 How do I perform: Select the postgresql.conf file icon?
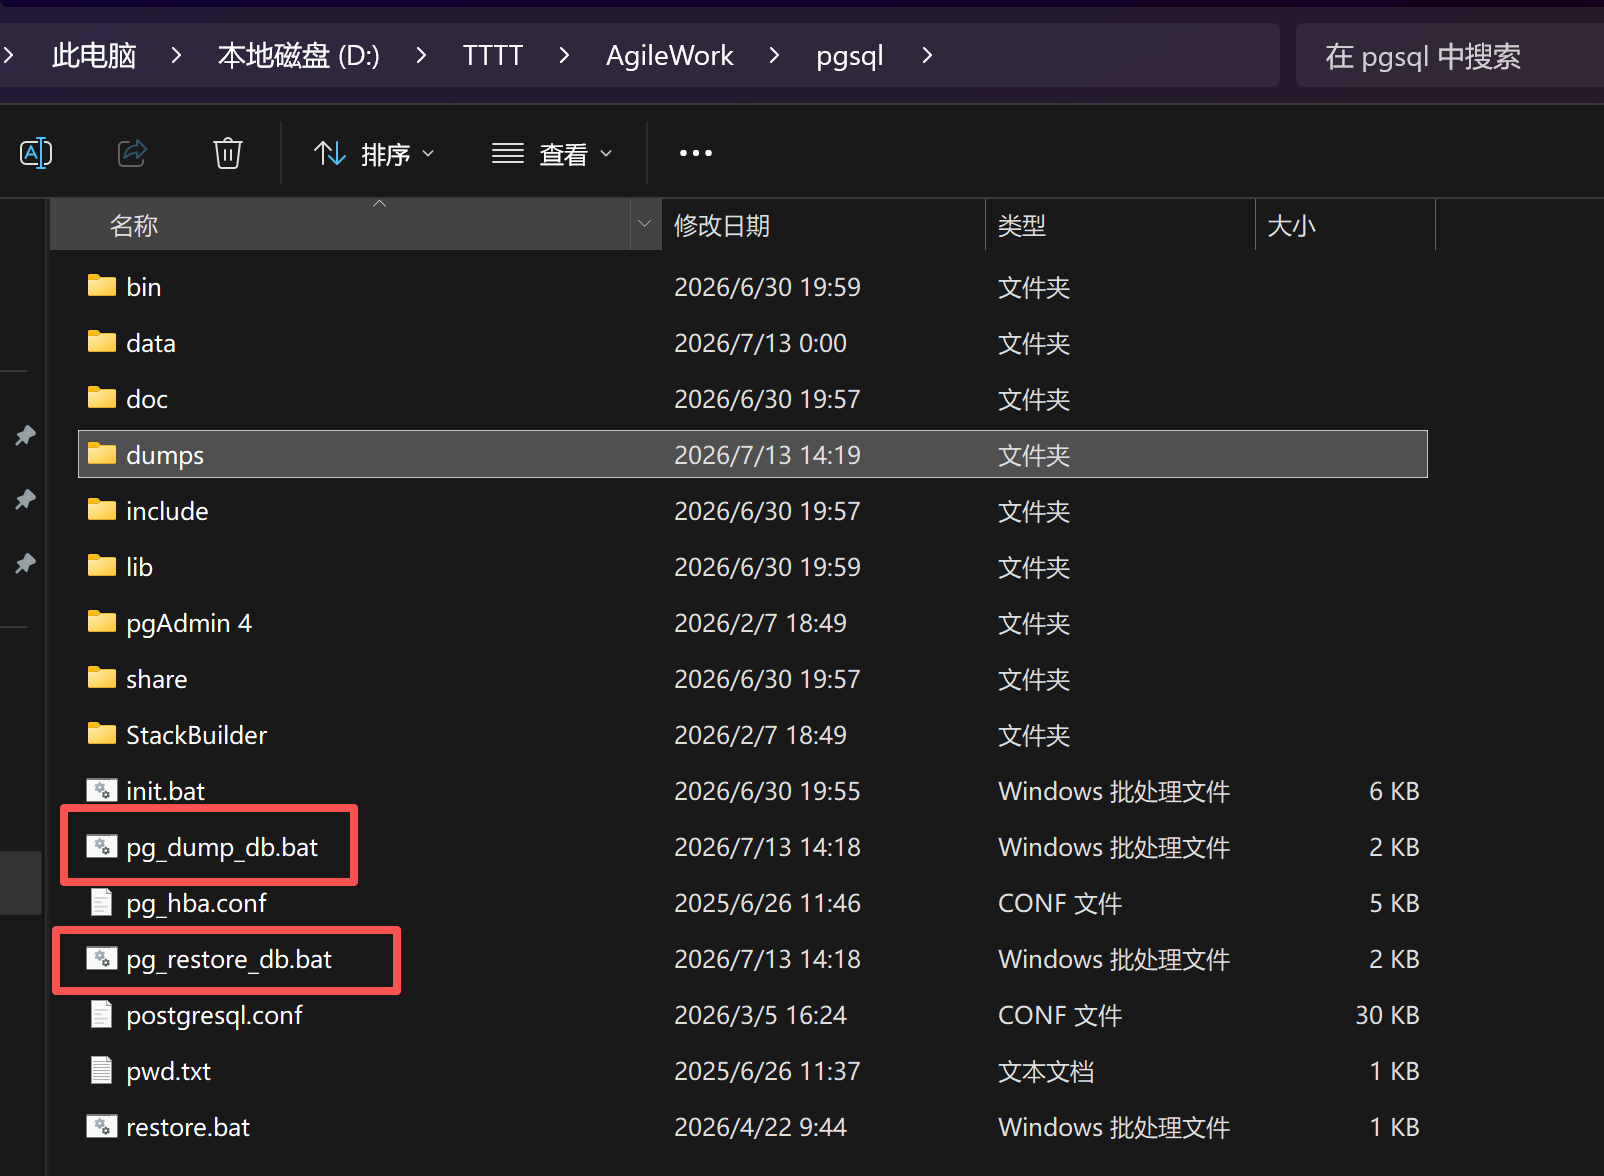(x=102, y=1014)
